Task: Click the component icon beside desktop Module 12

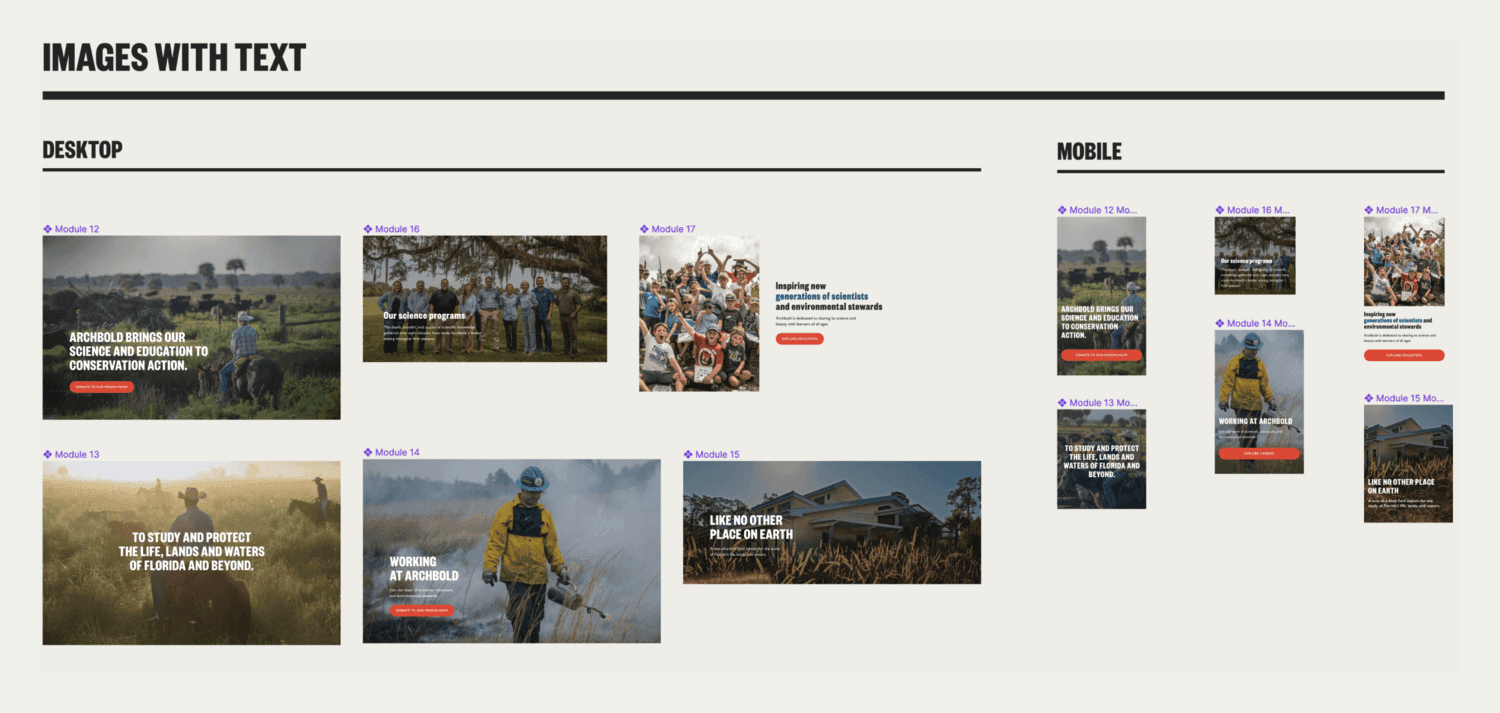Action: (47, 229)
